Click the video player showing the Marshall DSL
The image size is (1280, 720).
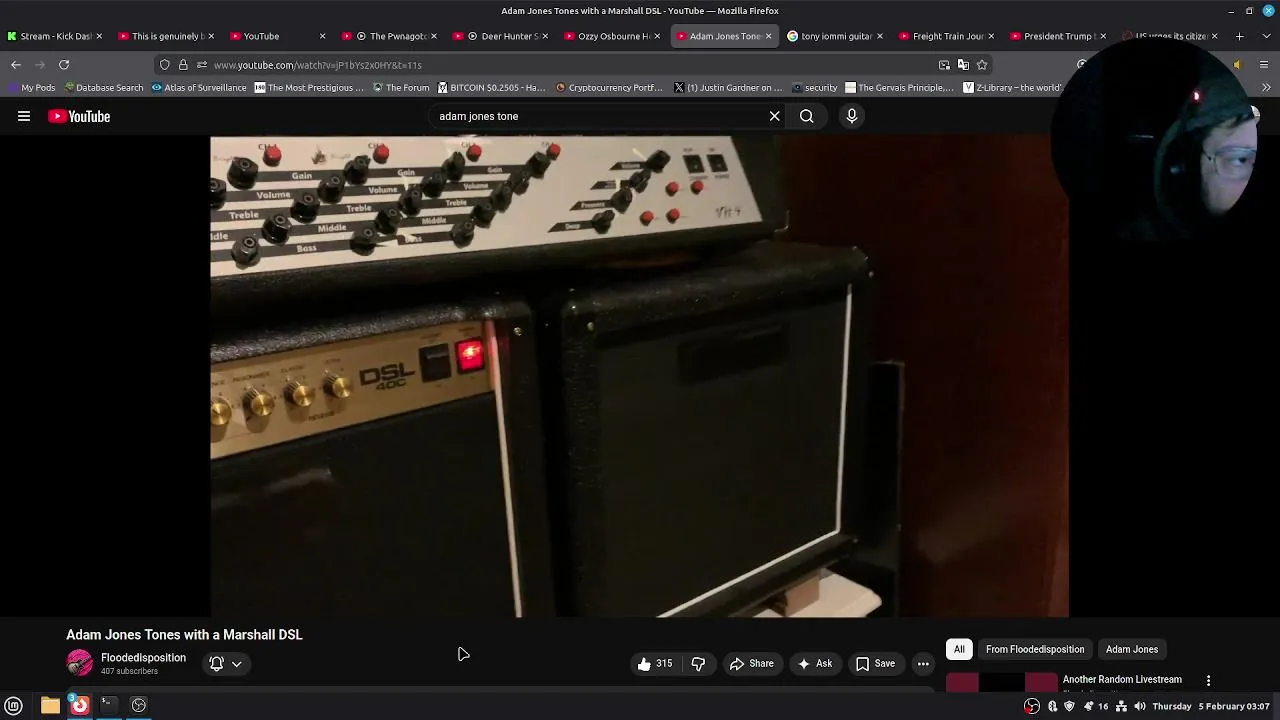tap(639, 376)
